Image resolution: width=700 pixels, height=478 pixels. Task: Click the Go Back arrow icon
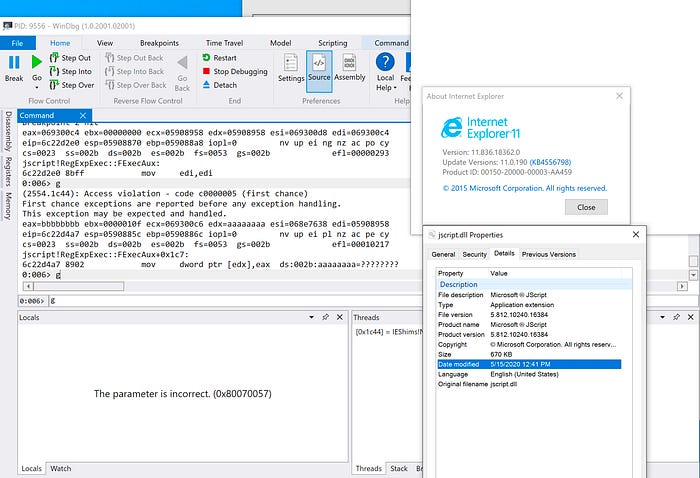click(182, 63)
